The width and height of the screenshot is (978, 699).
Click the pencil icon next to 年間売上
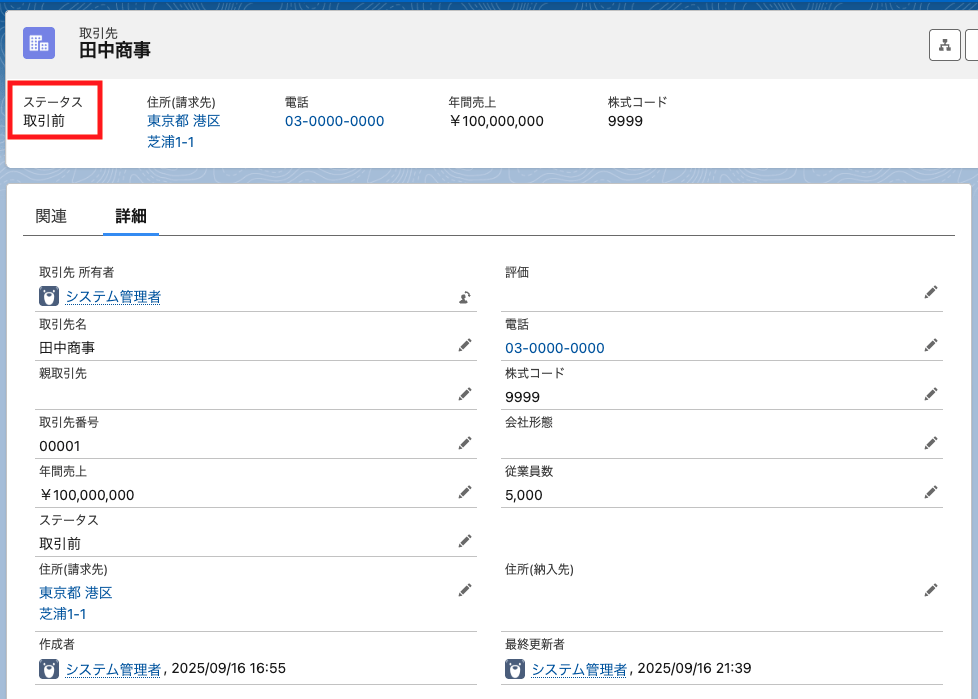coord(464,492)
